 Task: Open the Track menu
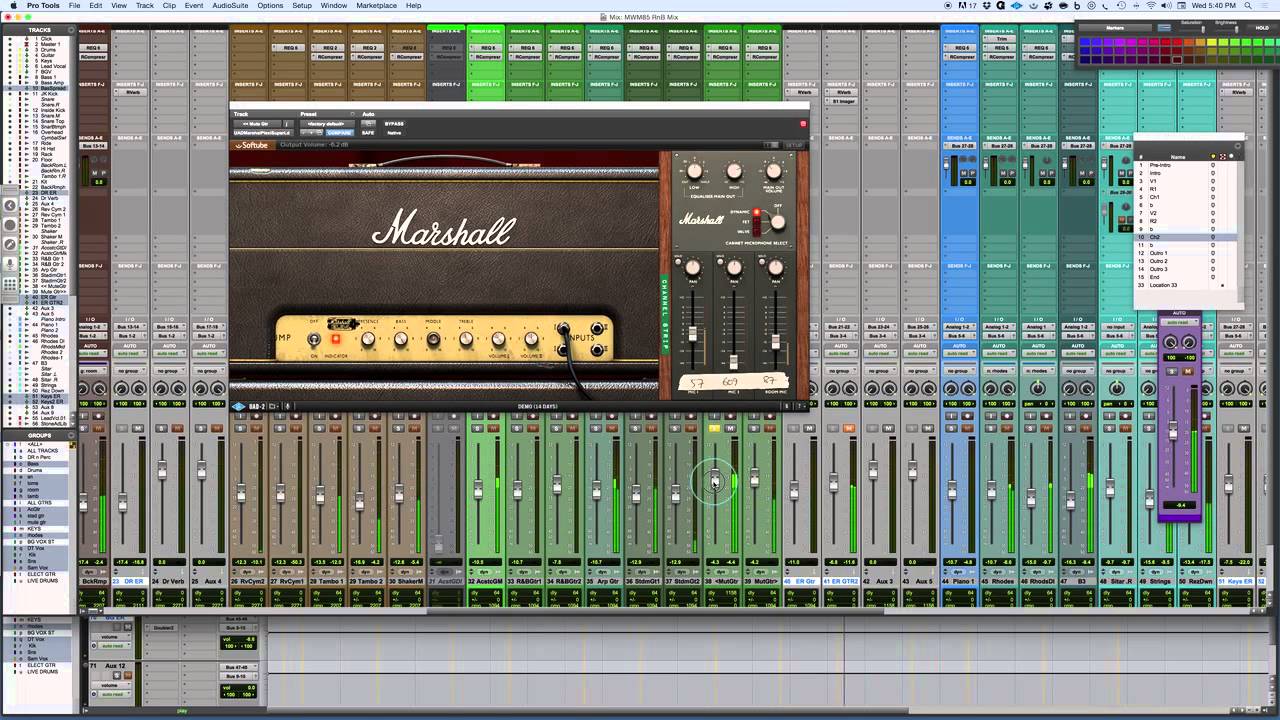click(x=145, y=5)
